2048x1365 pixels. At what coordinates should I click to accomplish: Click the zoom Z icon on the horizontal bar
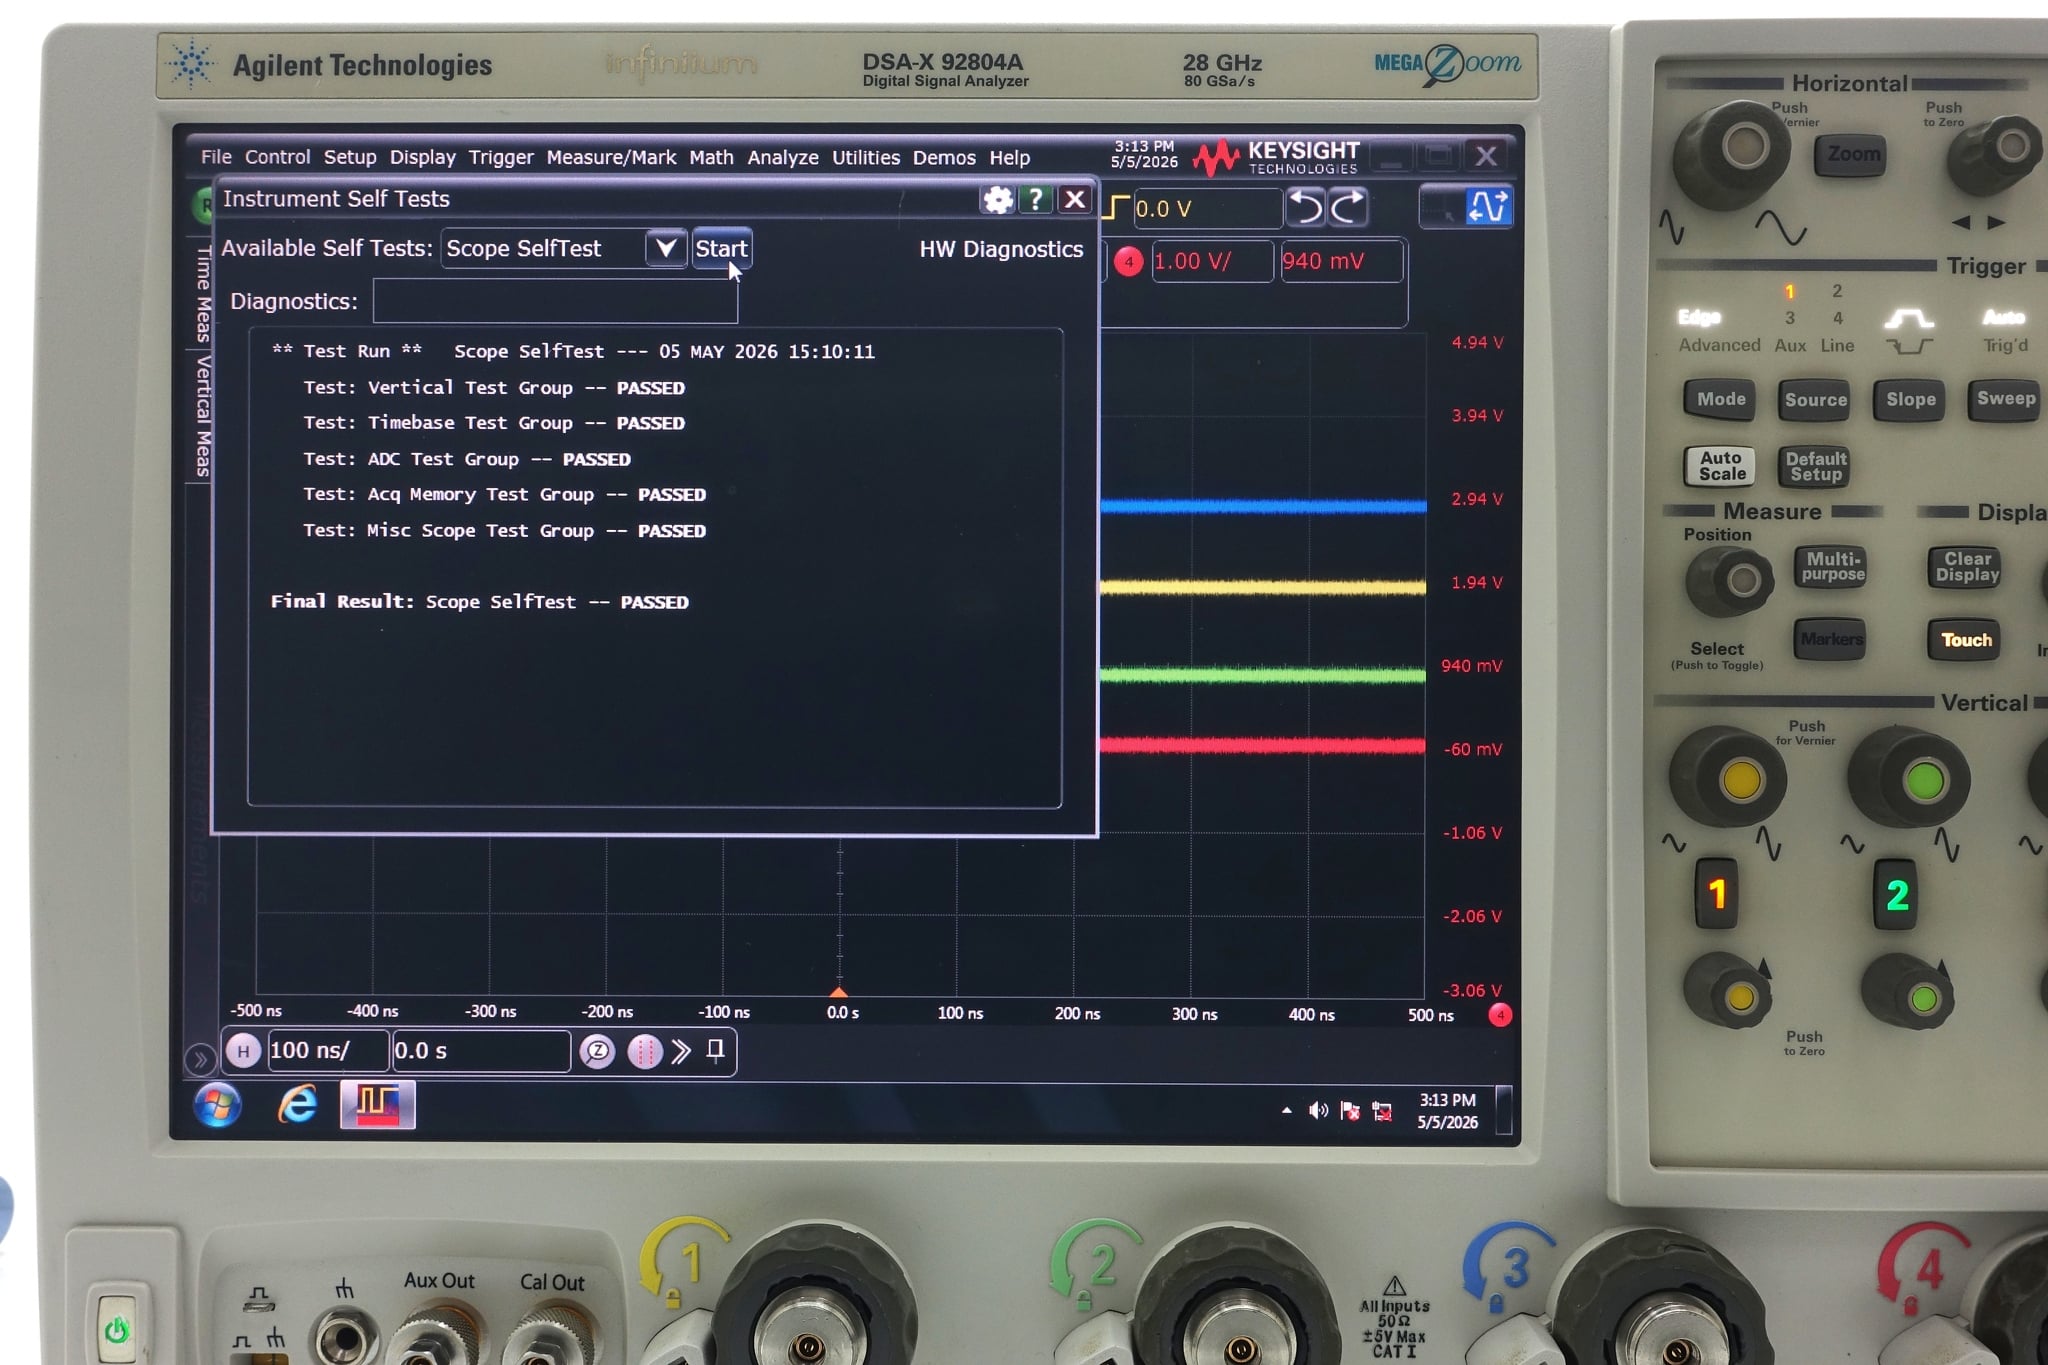(x=598, y=1051)
